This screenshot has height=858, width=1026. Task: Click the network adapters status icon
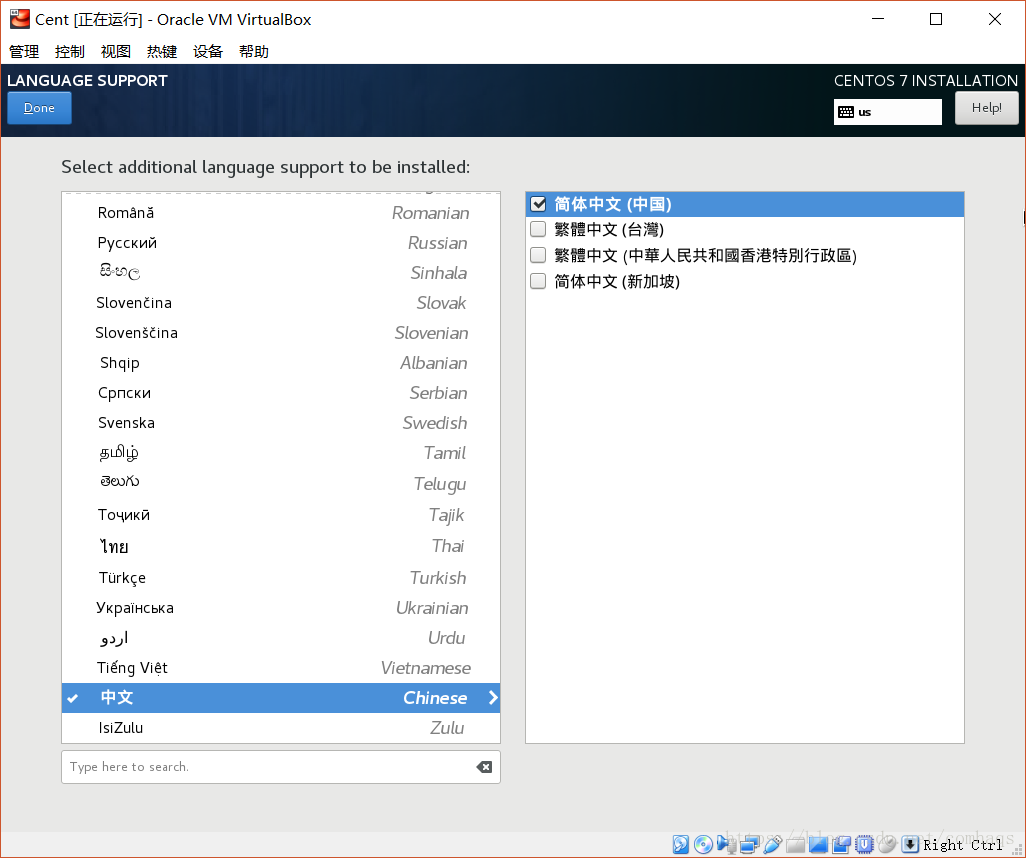click(x=749, y=844)
